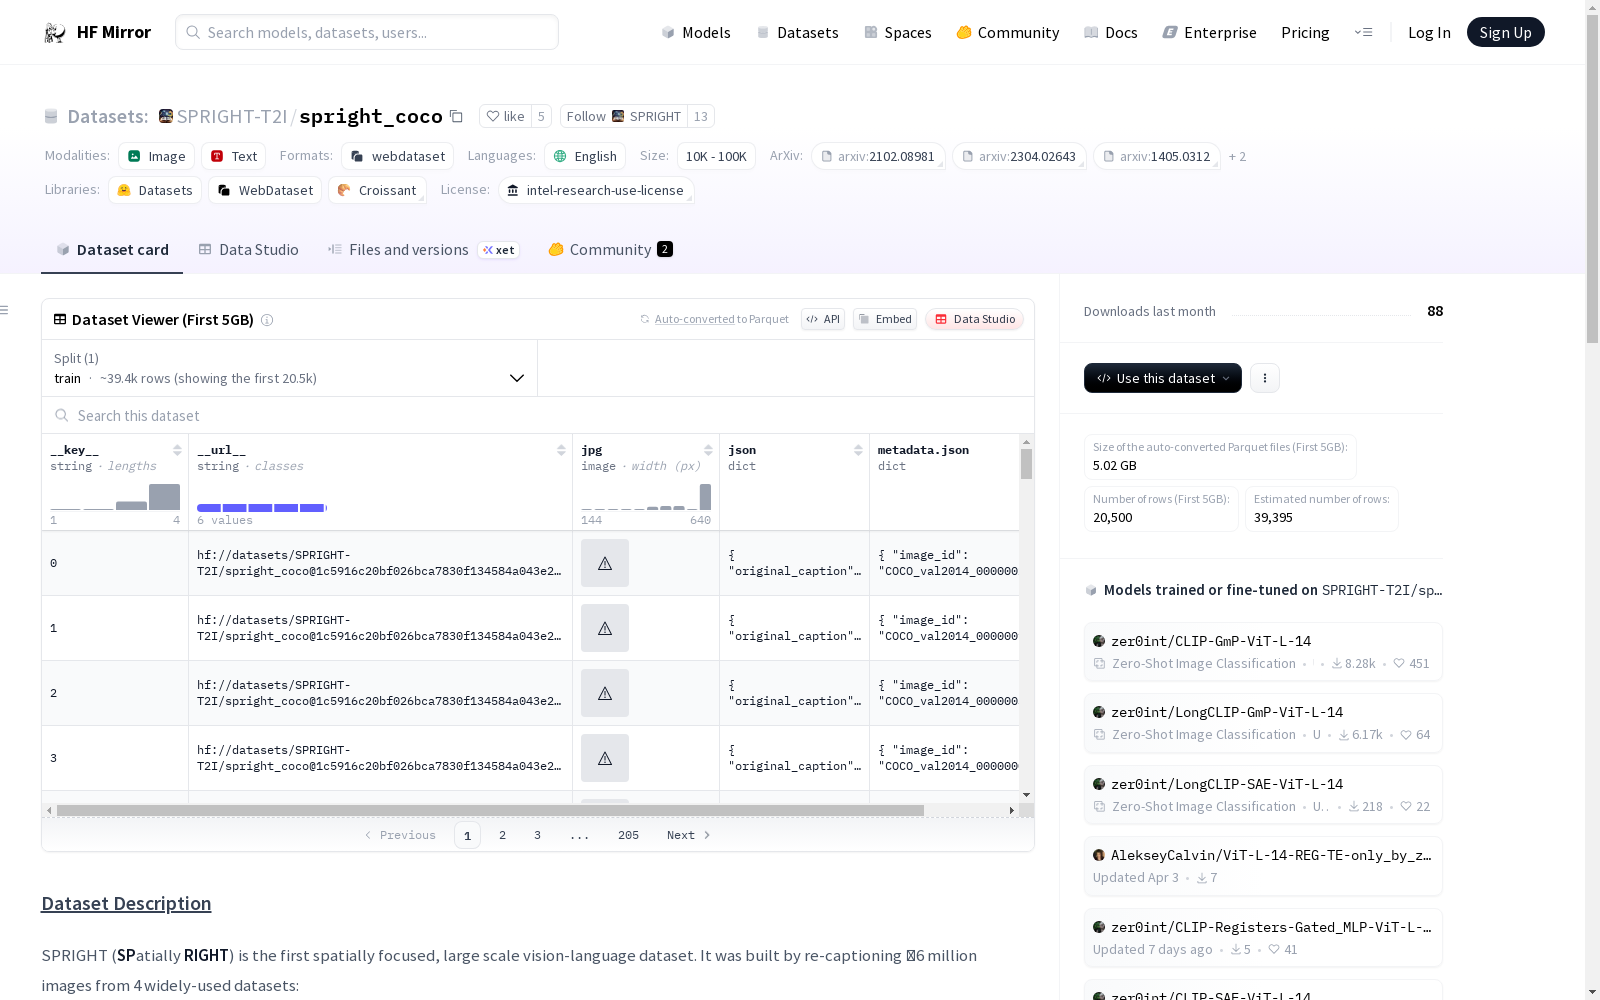Open the API code button
This screenshot has width=1600, height=1000.
[x=823, y=319]
